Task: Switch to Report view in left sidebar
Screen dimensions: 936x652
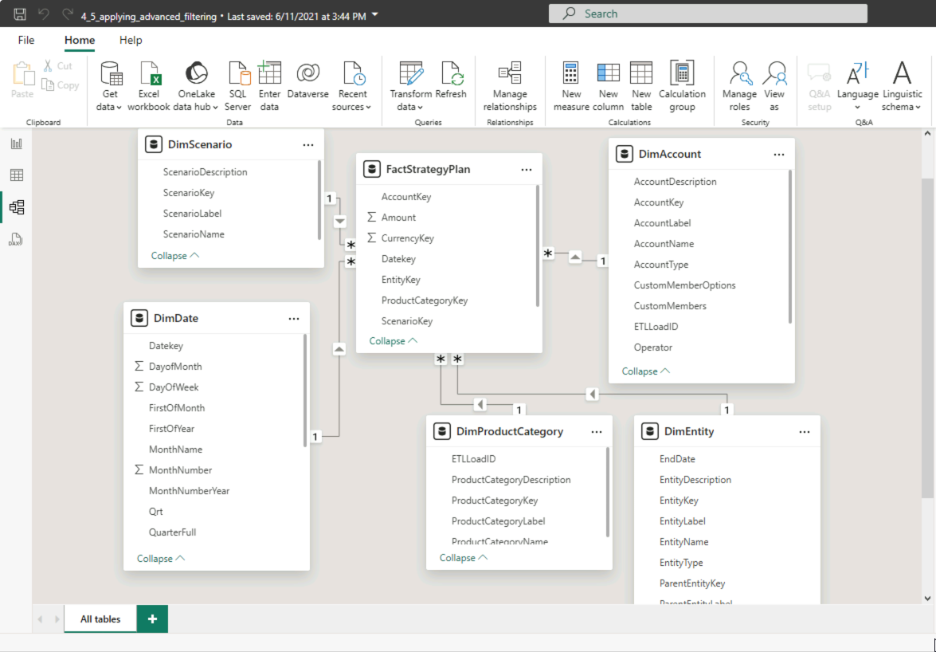Action: coord(14,144)
